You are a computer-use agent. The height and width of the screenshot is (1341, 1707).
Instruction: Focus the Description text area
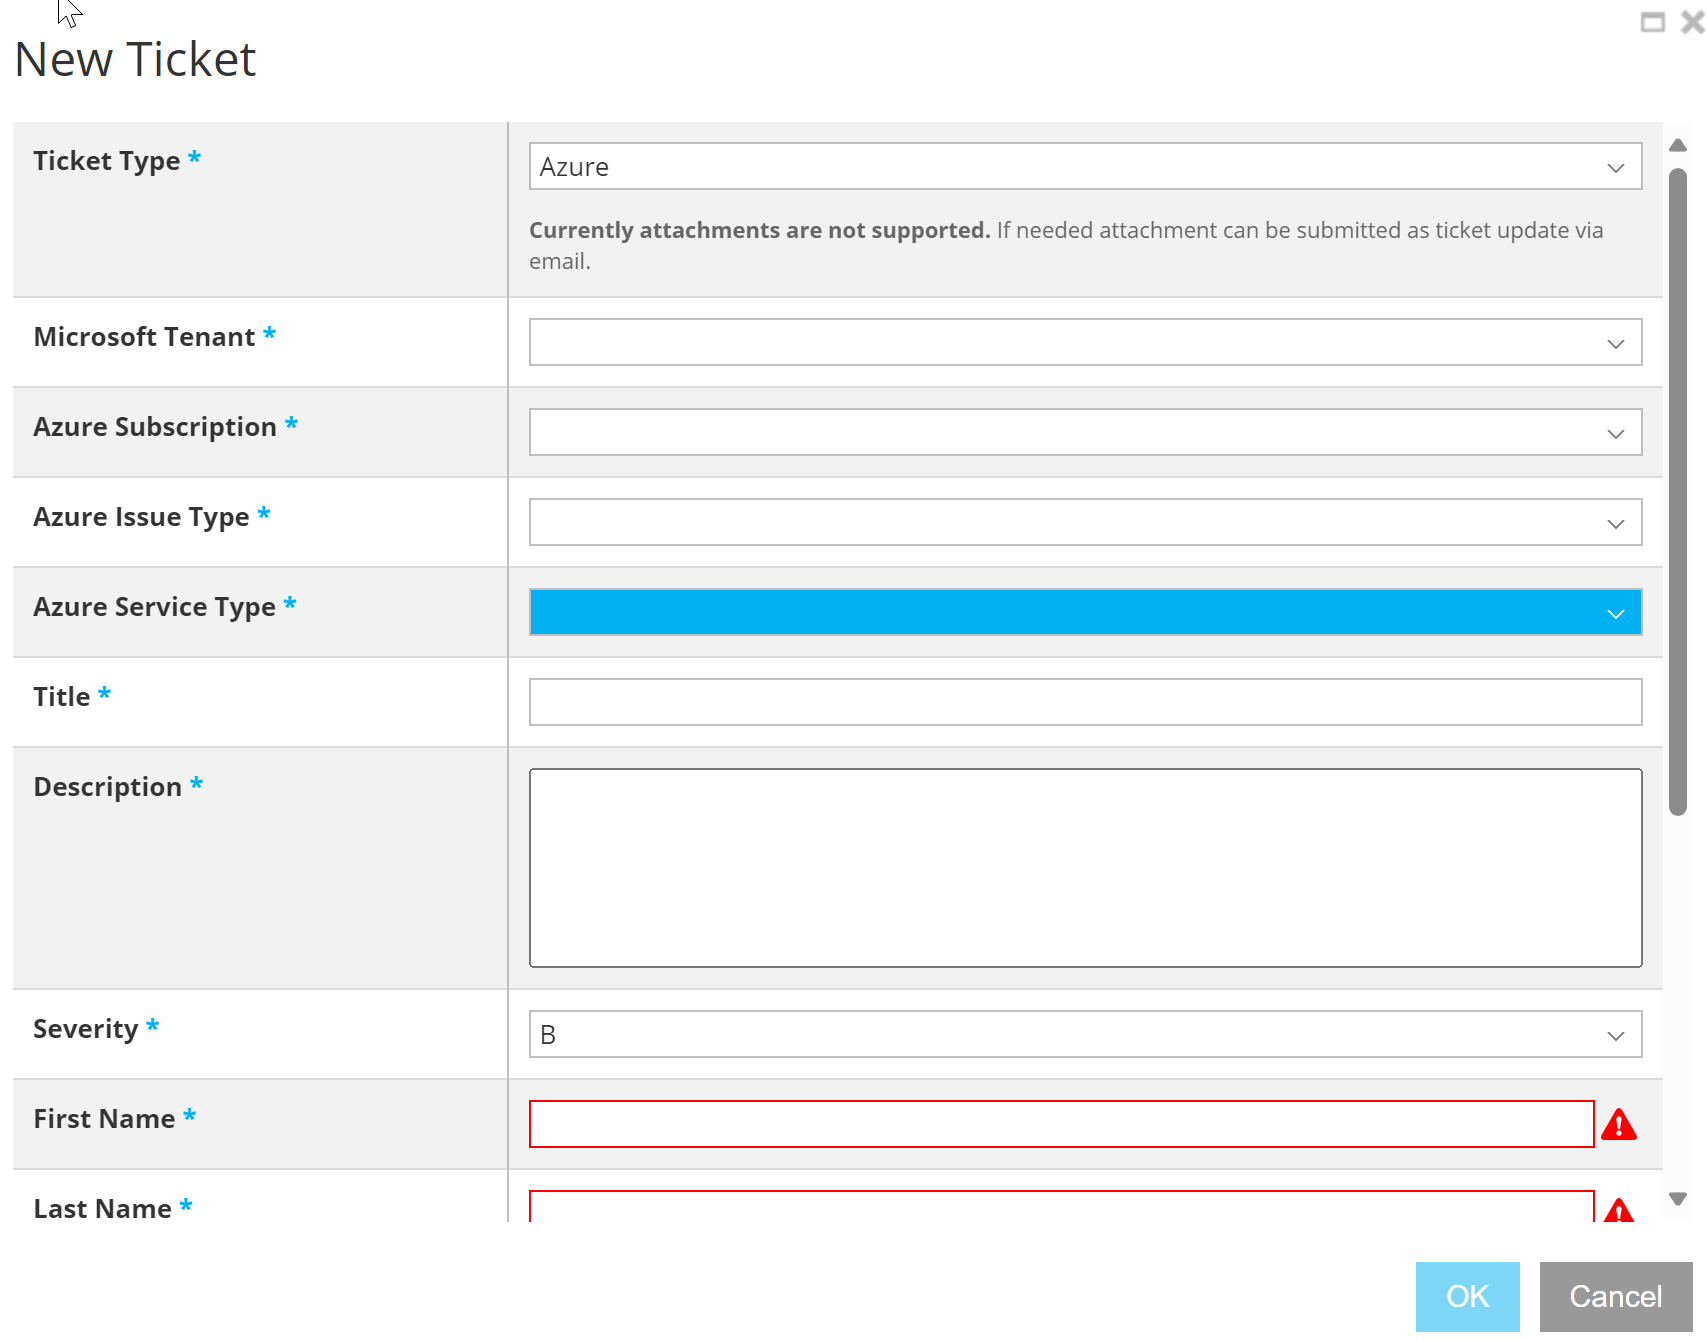click(1085, 868)
